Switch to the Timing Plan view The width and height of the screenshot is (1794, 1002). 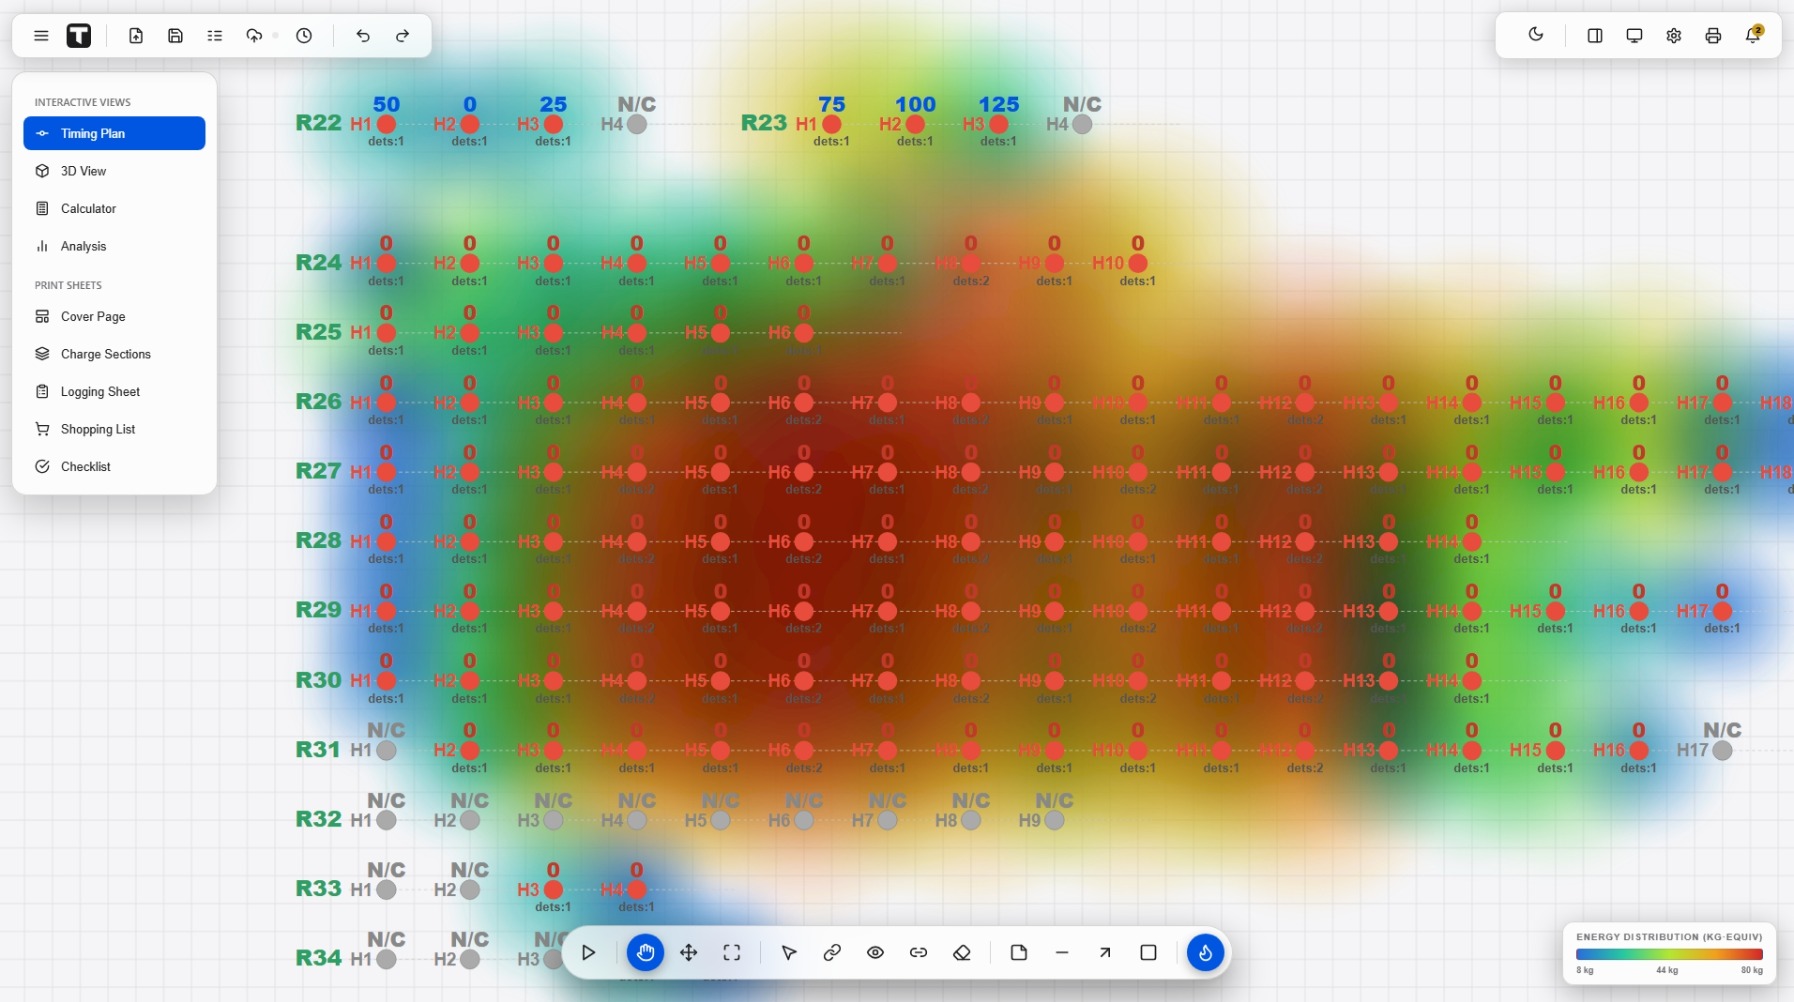[114, 133]
